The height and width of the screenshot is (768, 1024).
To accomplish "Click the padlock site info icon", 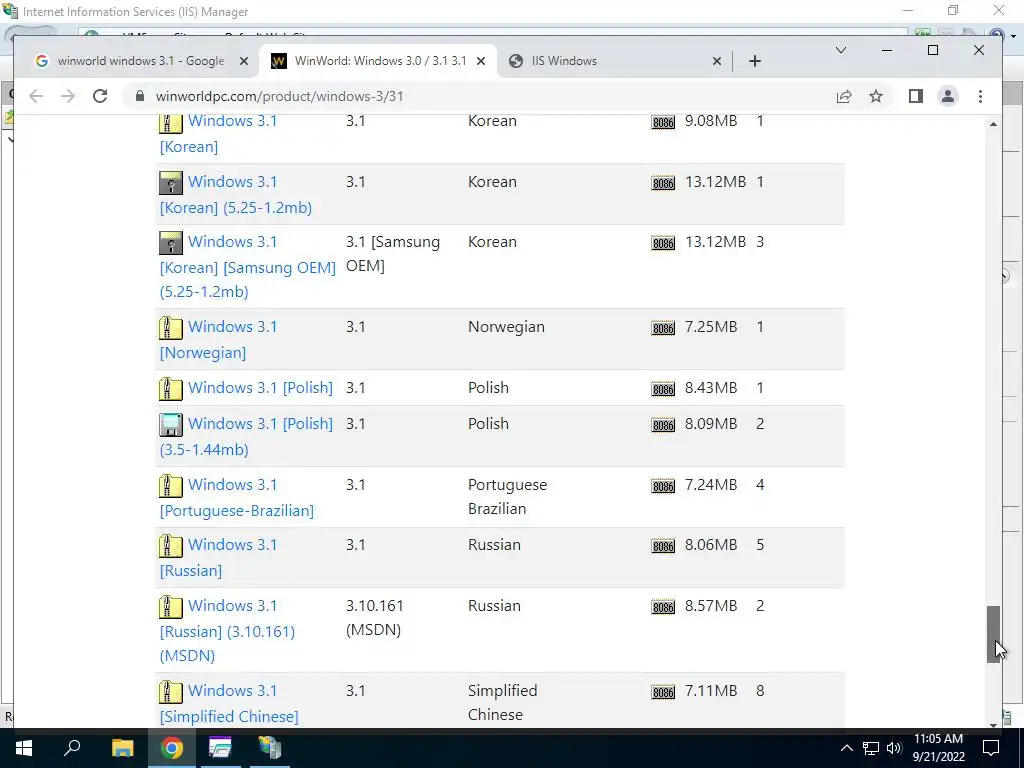I will pyautogui.click(x=139, y=97).
